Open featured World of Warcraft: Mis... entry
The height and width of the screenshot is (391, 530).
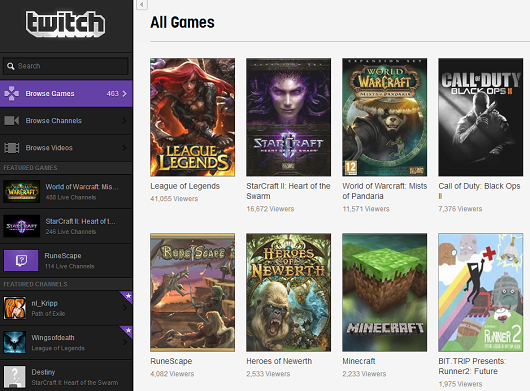click(66, 192)
